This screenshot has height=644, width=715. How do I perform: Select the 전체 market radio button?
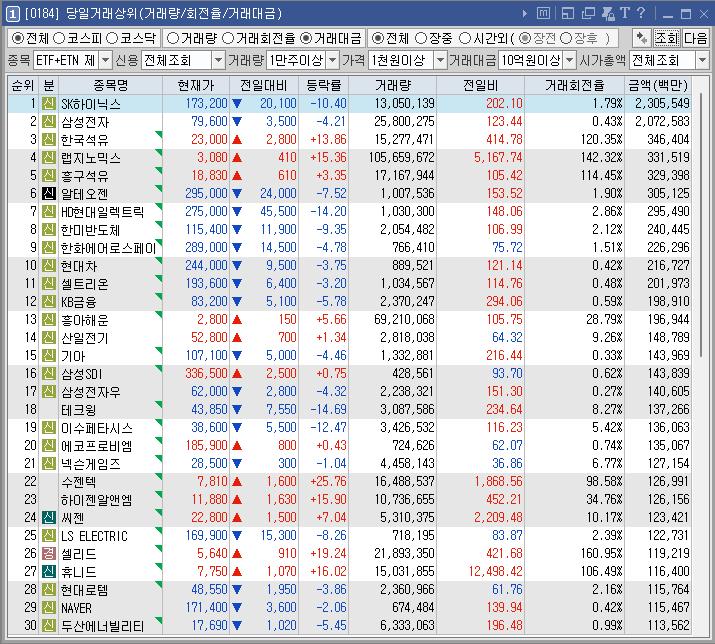[x=17, y=38]
